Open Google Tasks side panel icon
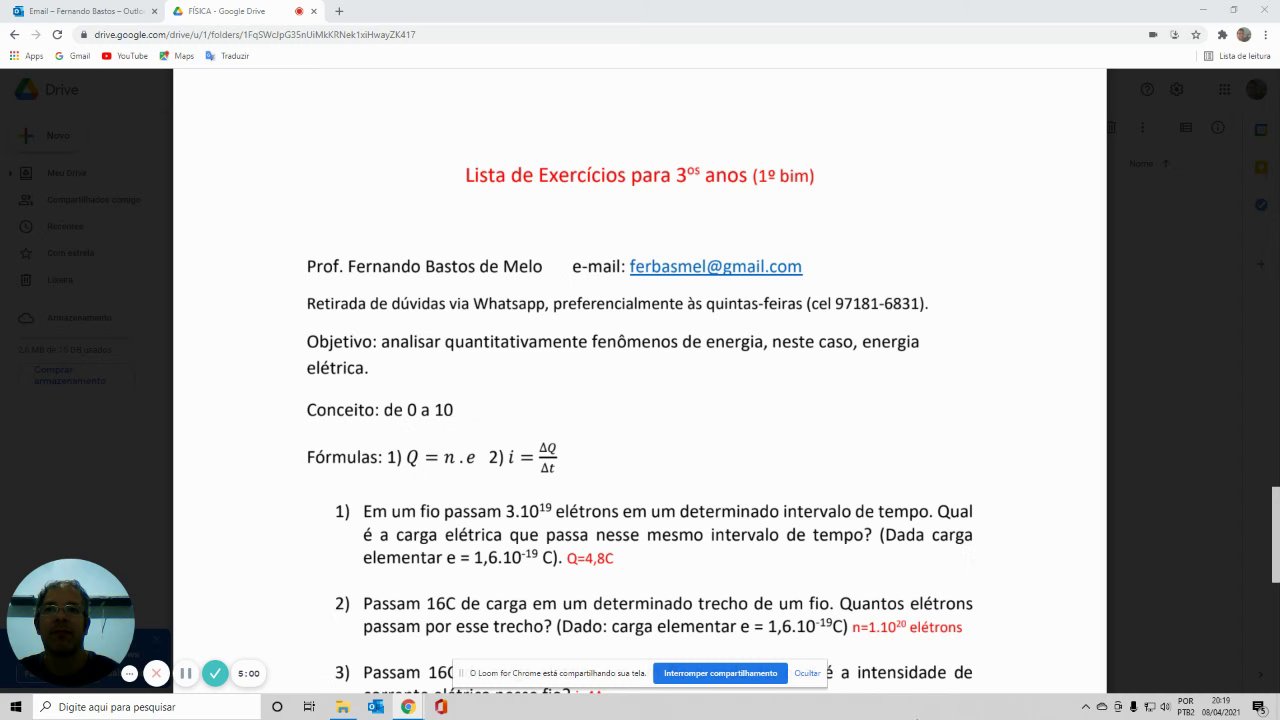The width and height of the screenshot is (1280, 720). 1261,205
